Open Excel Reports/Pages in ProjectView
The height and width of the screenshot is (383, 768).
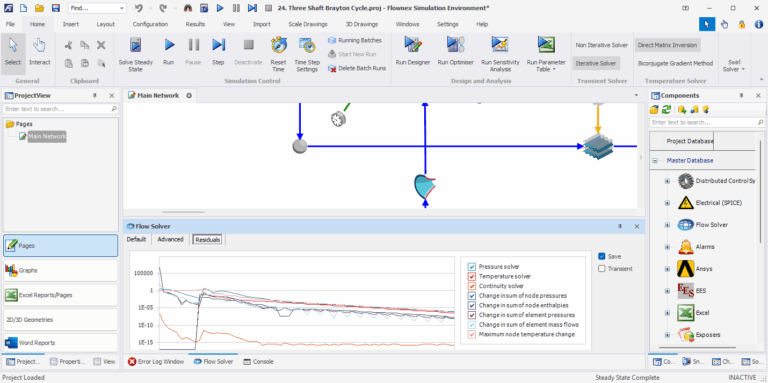[60, 295]
